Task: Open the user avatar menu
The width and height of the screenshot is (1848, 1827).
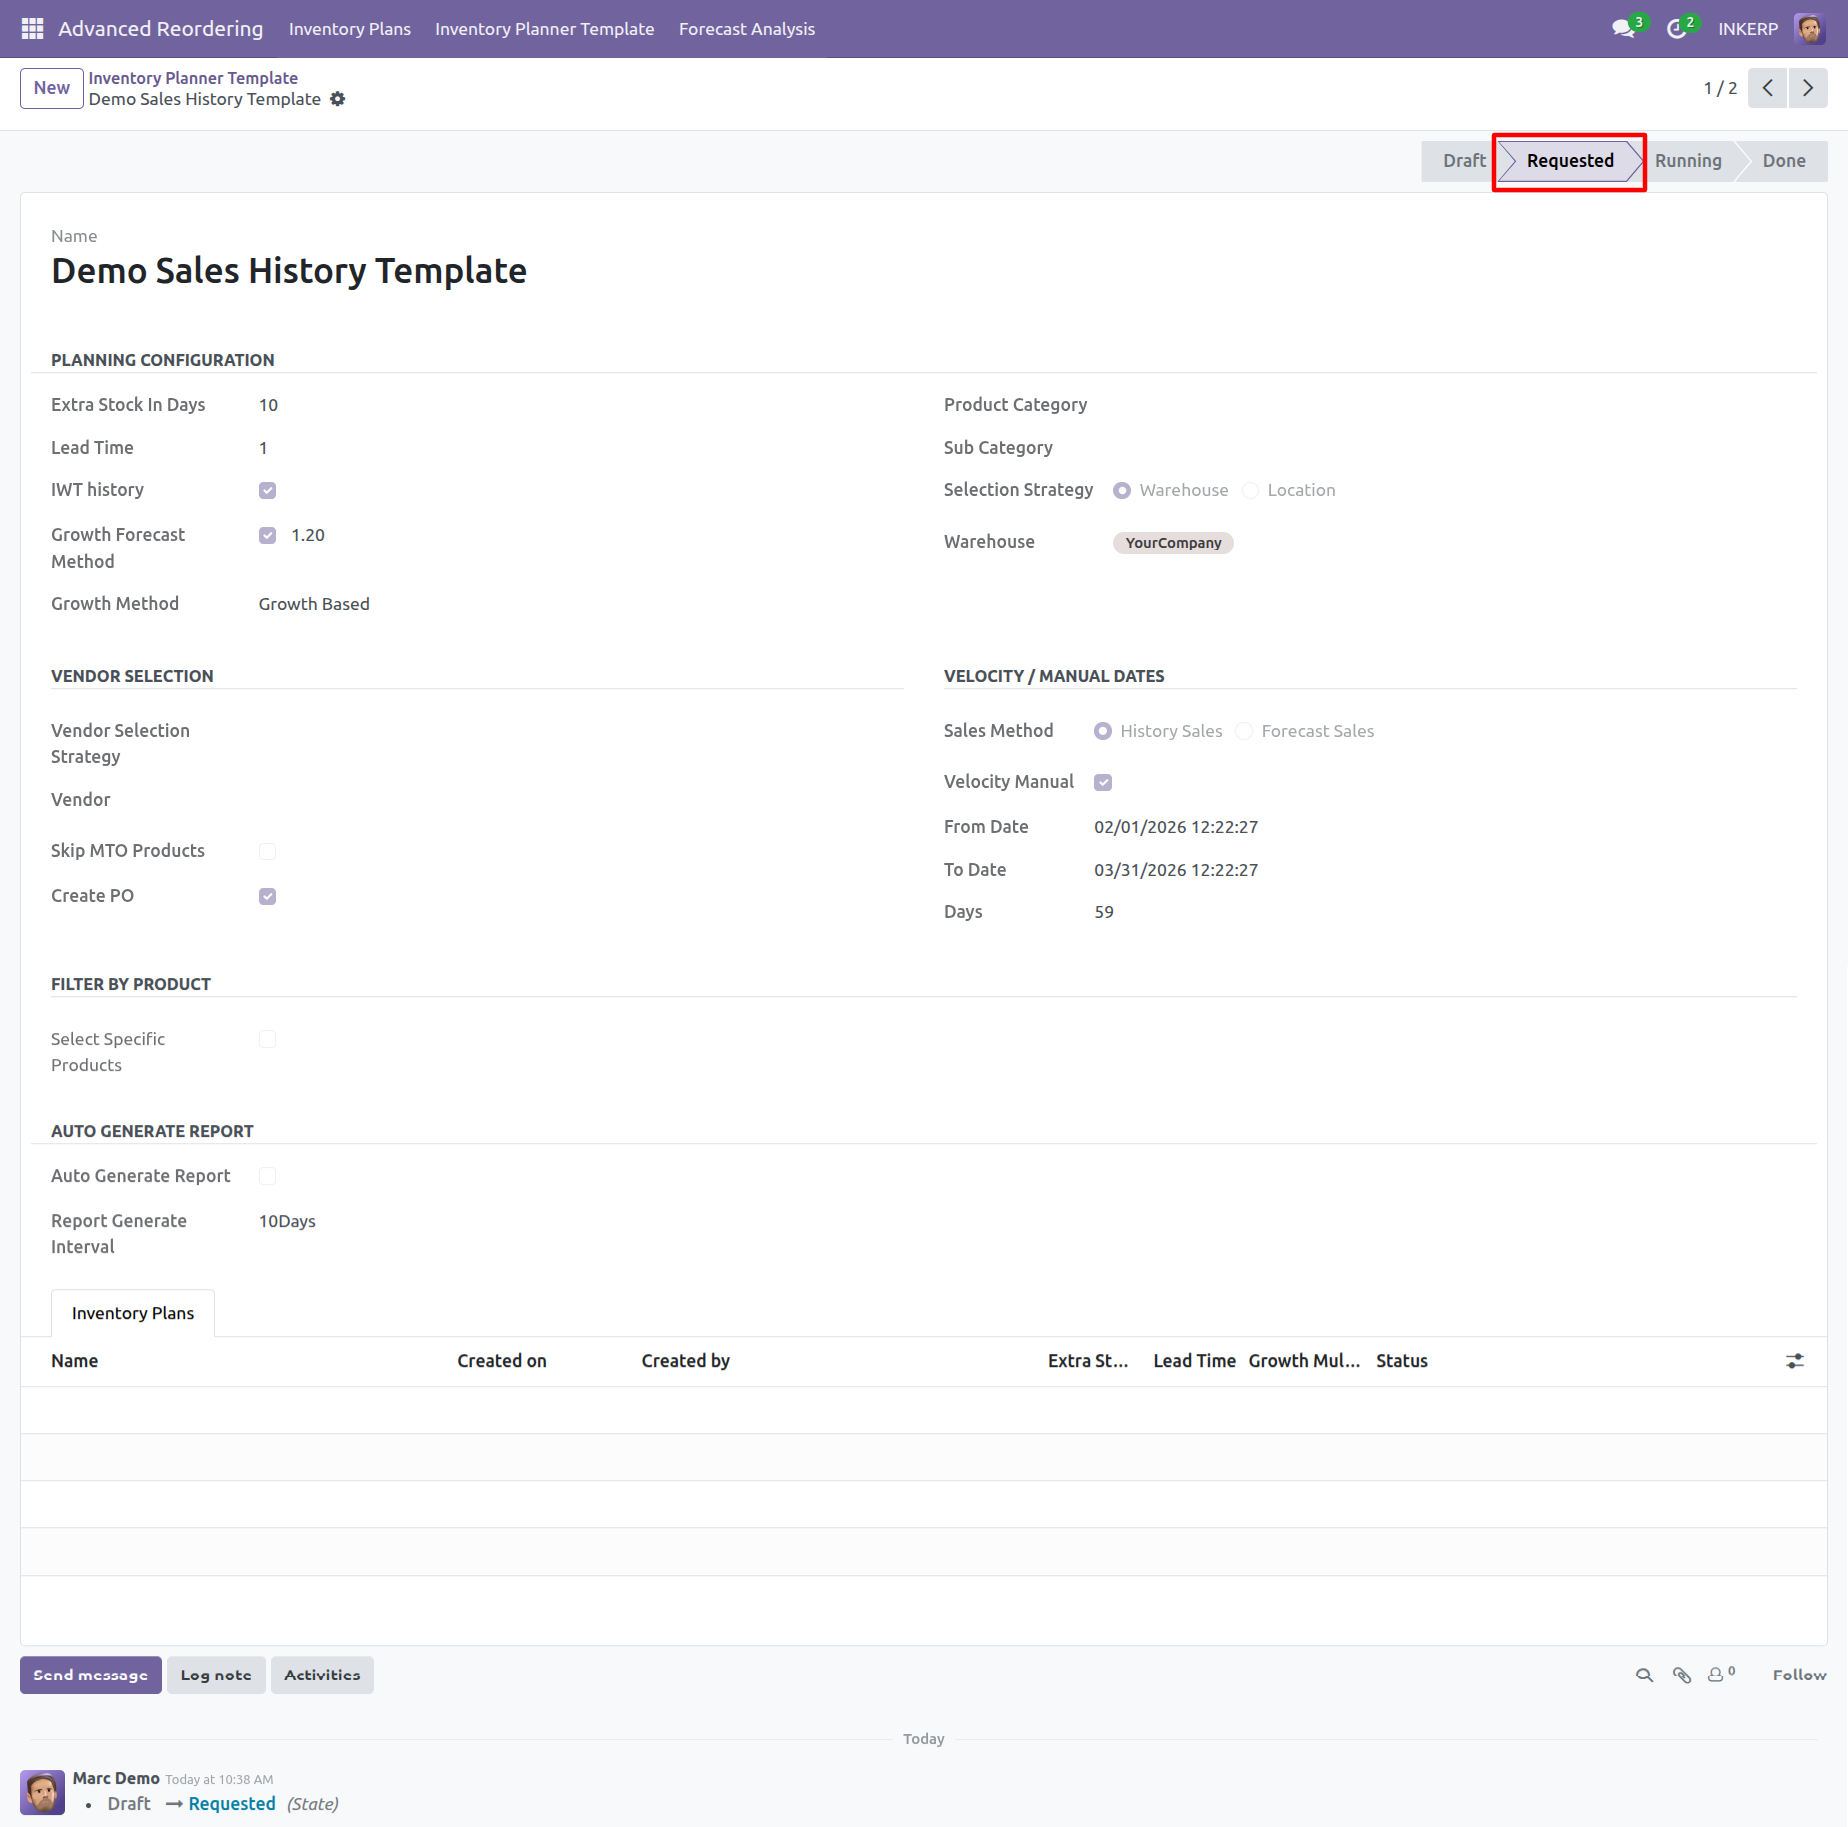Action: [1810, 29]
